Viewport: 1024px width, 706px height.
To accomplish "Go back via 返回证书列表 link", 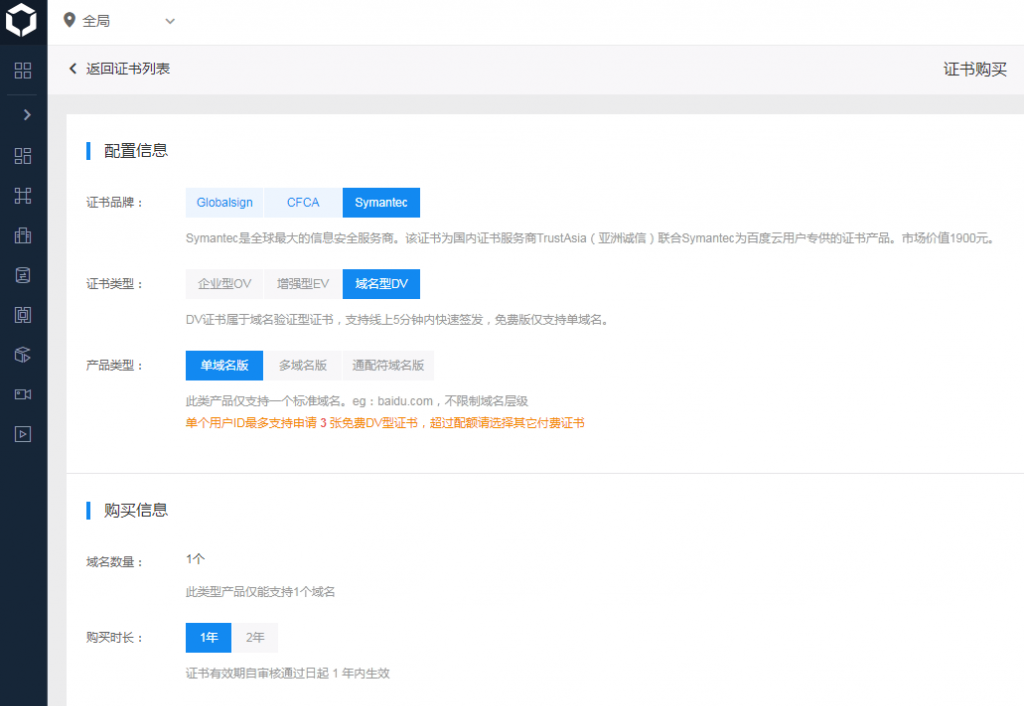I will (119, 69).
